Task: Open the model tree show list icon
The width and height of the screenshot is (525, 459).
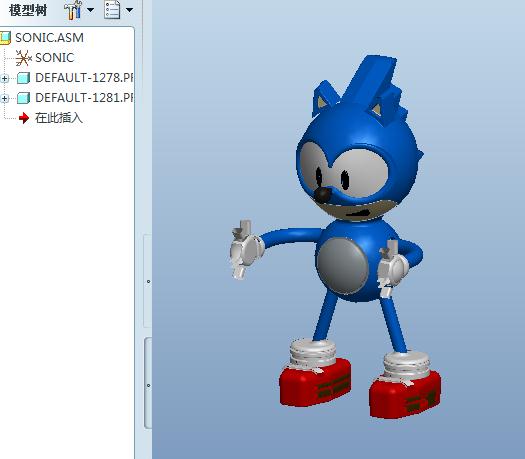Action: click(112, 10)
